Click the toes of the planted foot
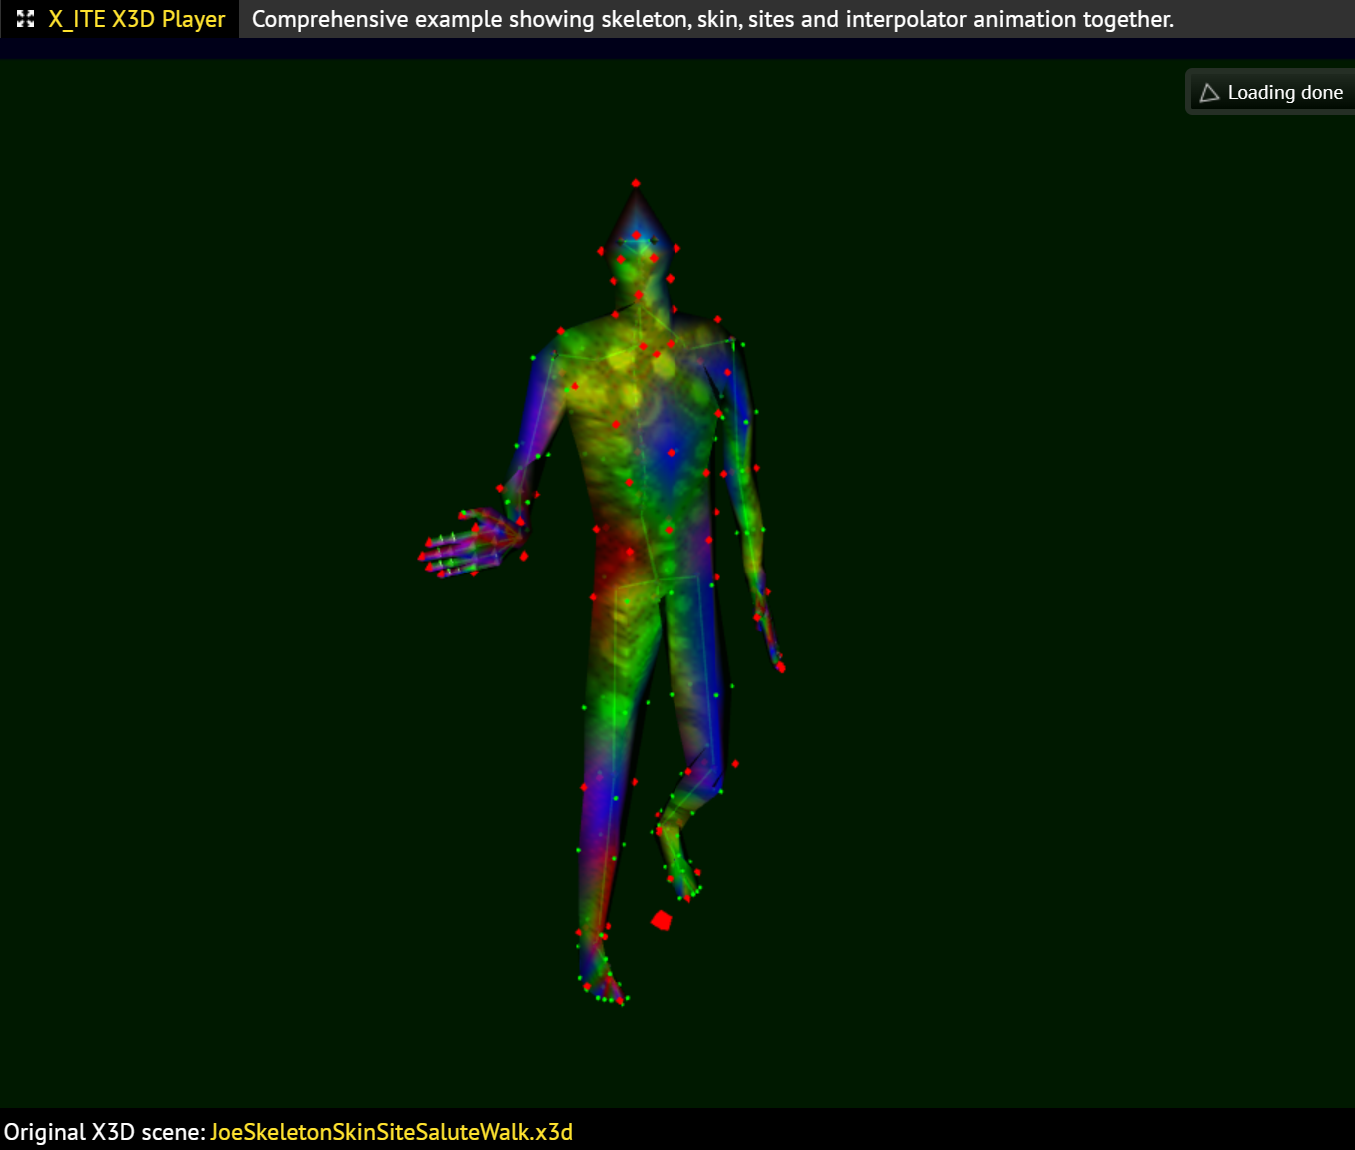1355x1150 pixels. coord(606,993)
